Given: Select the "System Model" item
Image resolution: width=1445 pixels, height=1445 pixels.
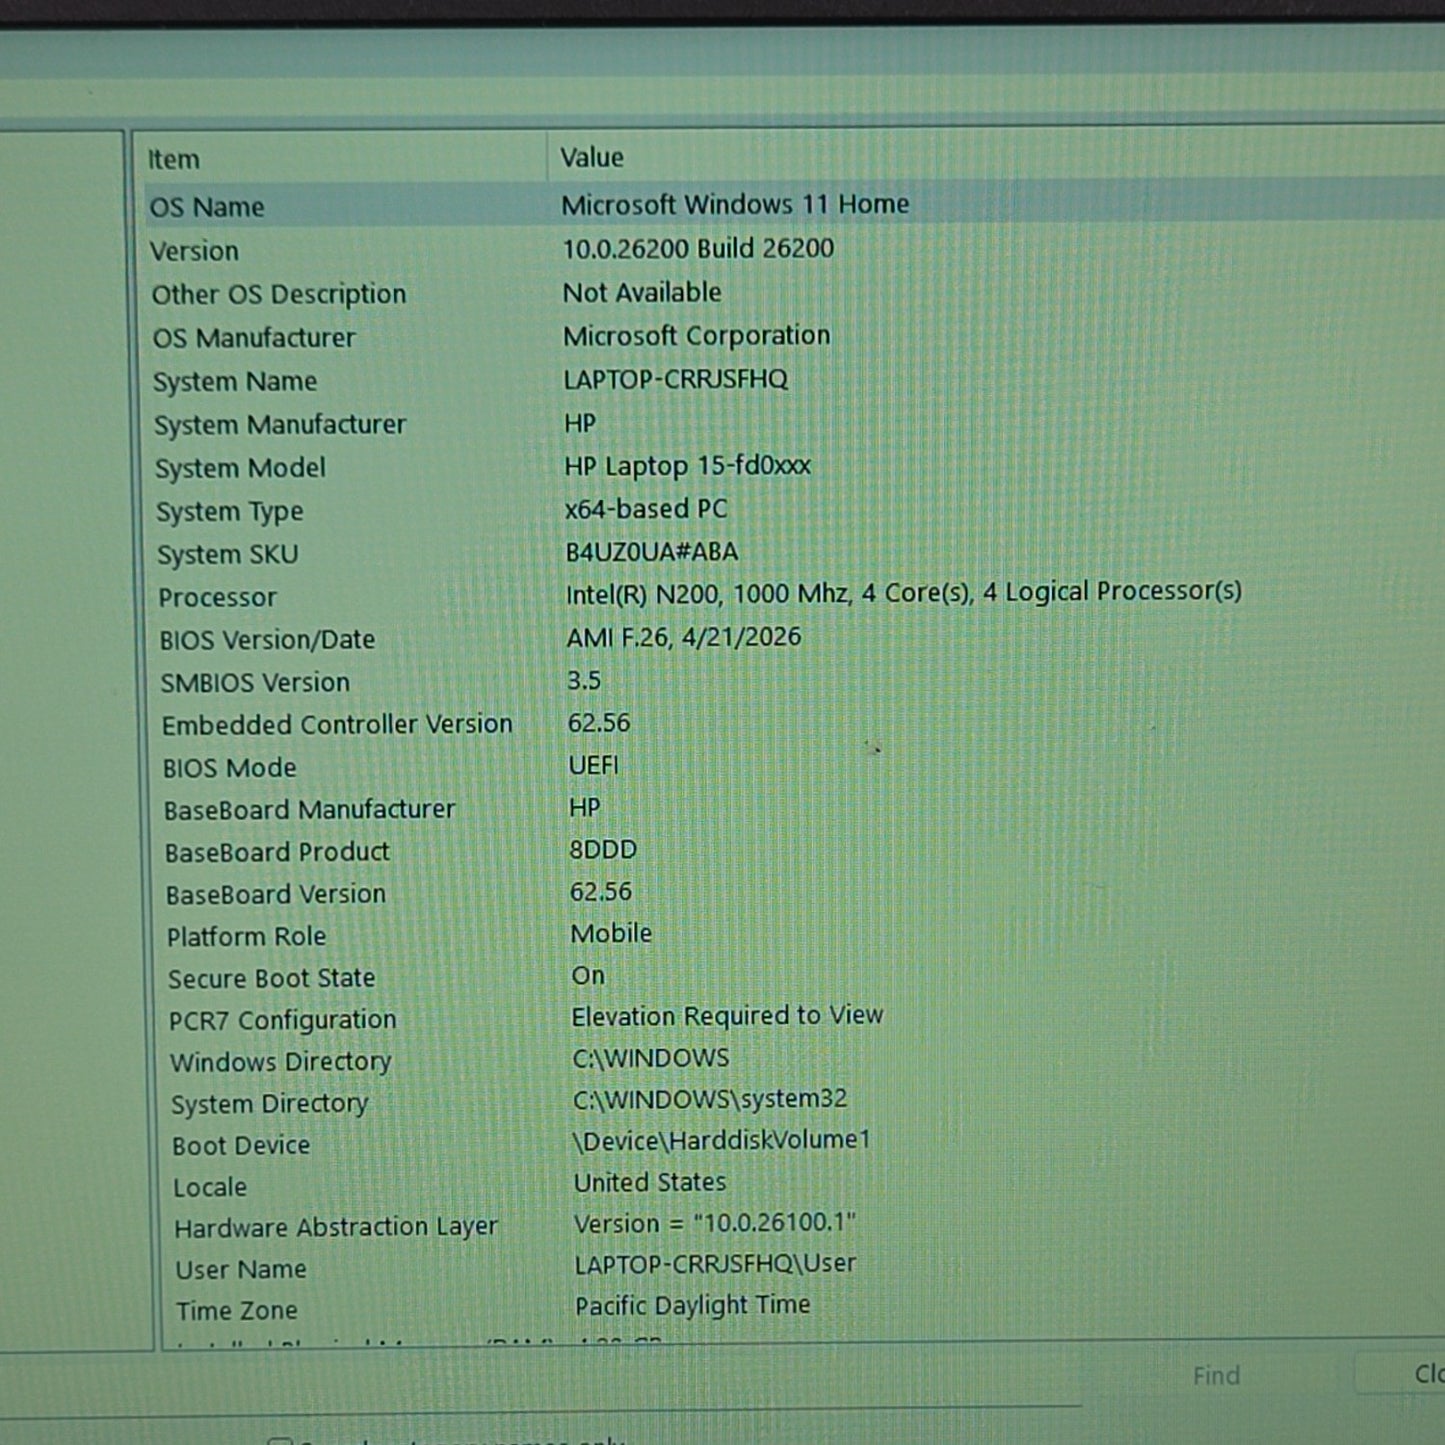Looking at the screenshot, I should click(240, 468).
